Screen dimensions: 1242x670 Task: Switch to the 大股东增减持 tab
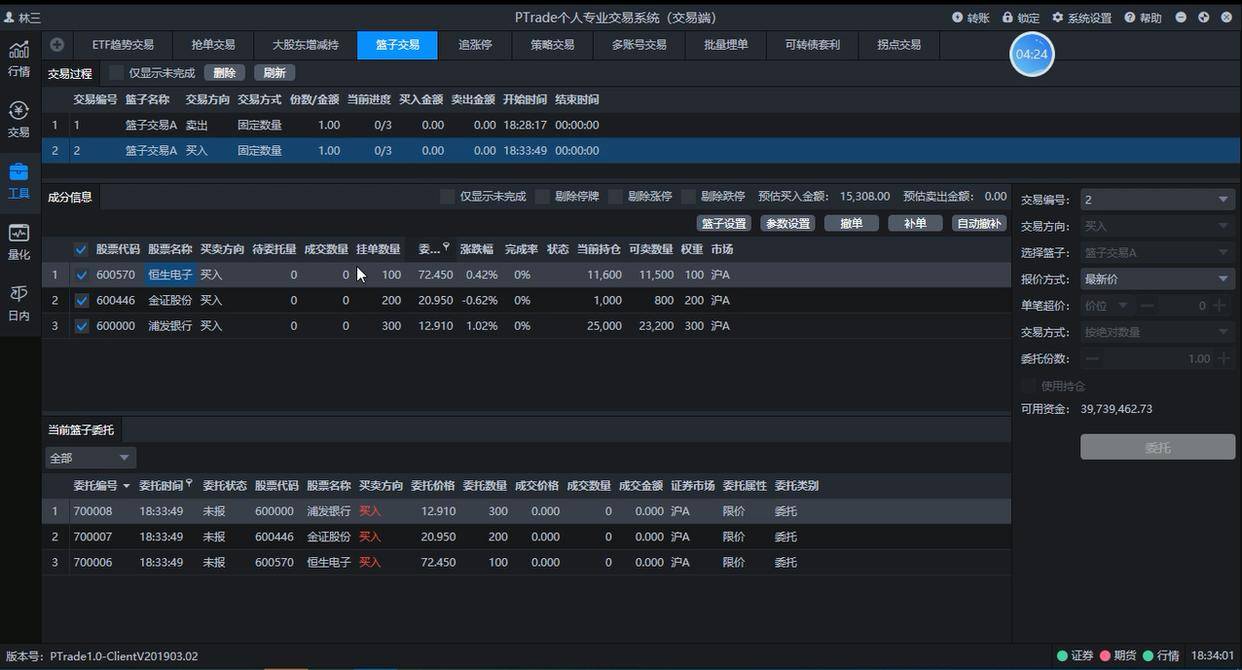pos(305,45)
